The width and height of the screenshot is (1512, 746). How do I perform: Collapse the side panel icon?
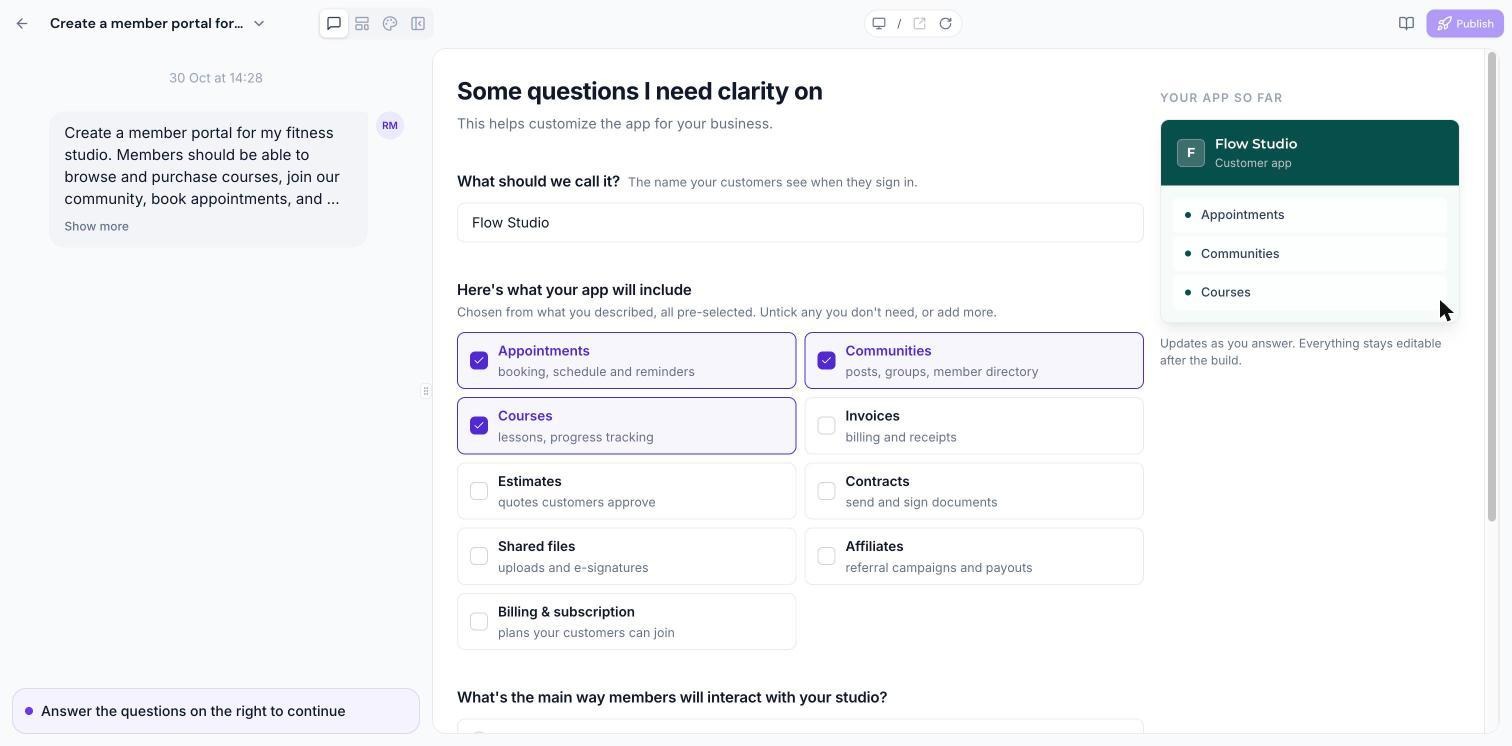[x=418, y=23]
